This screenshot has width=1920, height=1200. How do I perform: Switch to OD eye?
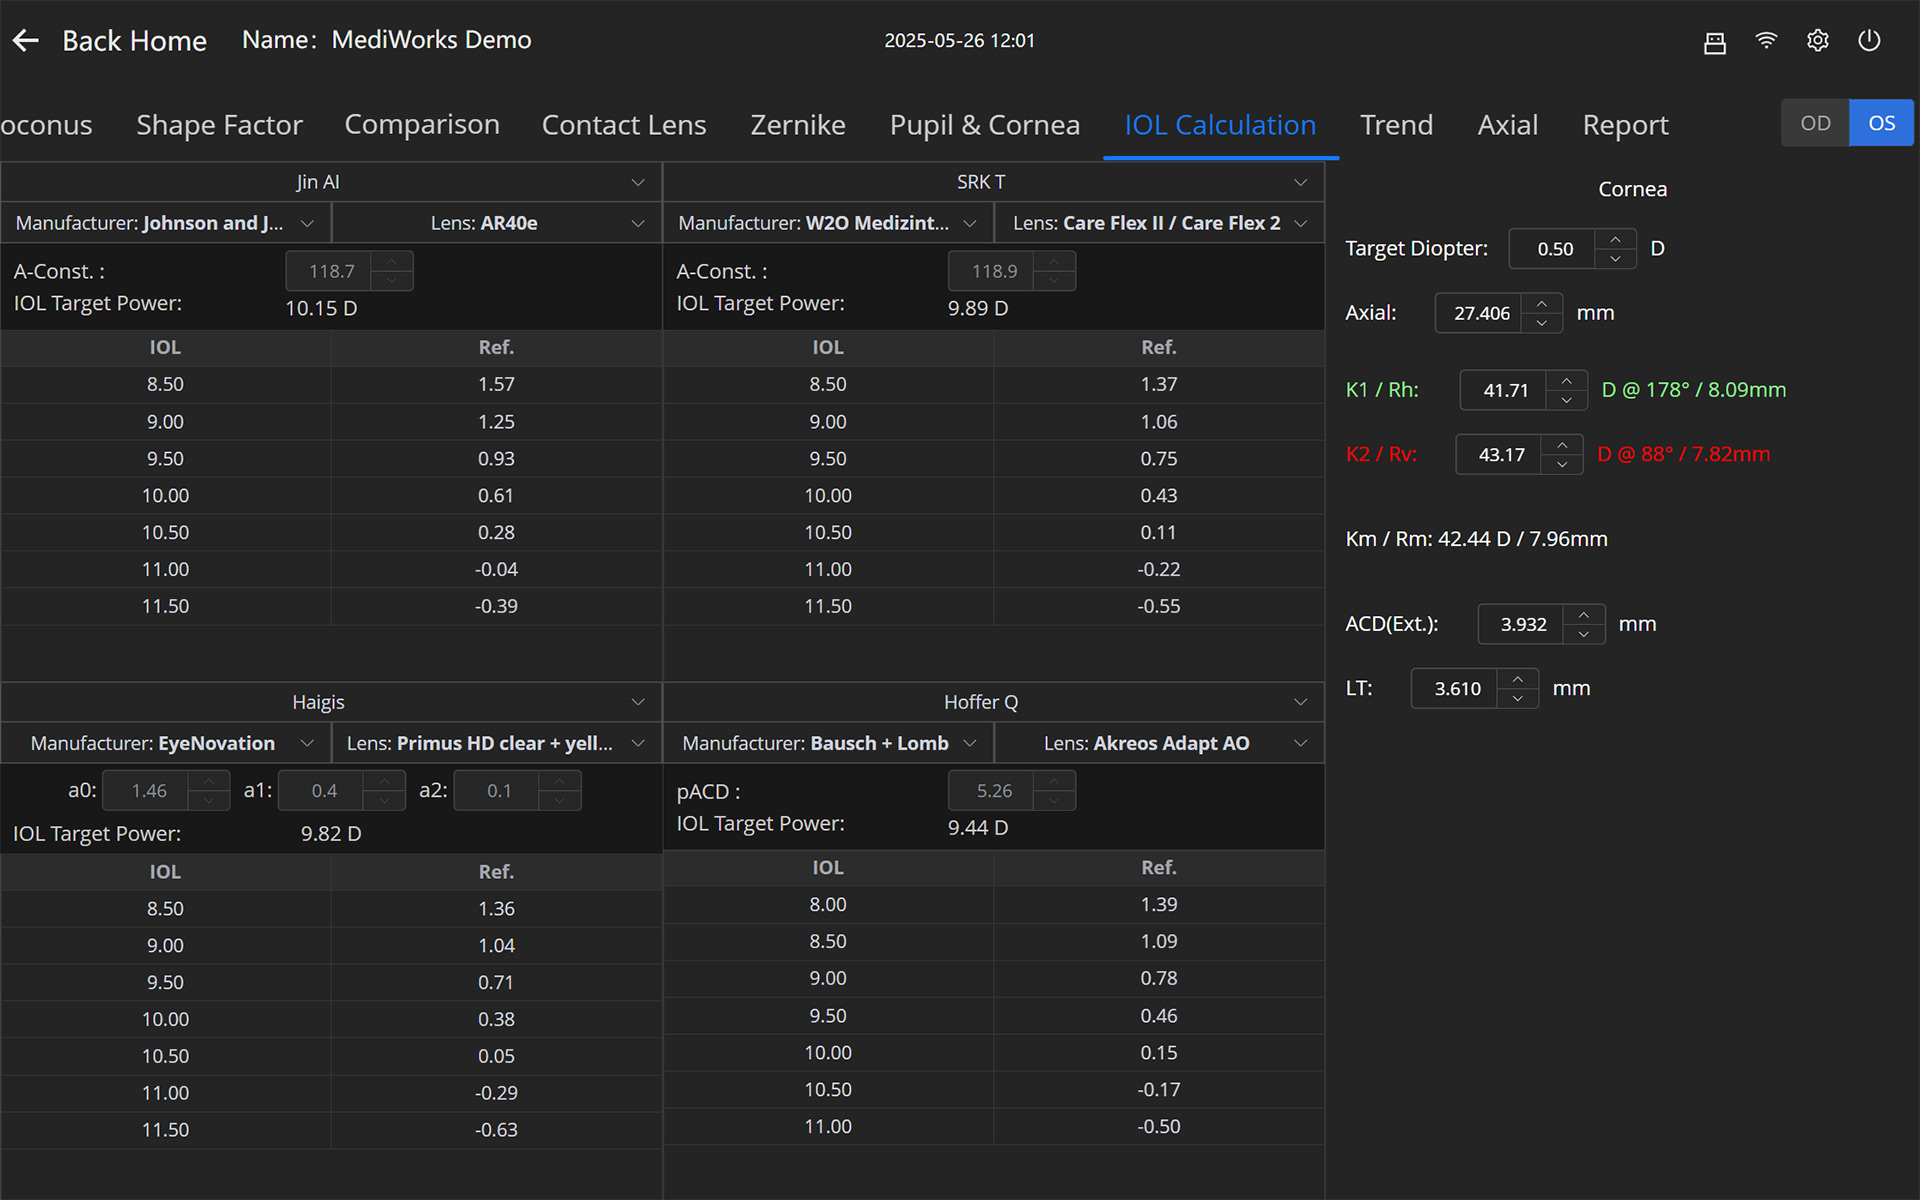[1815, 123]
